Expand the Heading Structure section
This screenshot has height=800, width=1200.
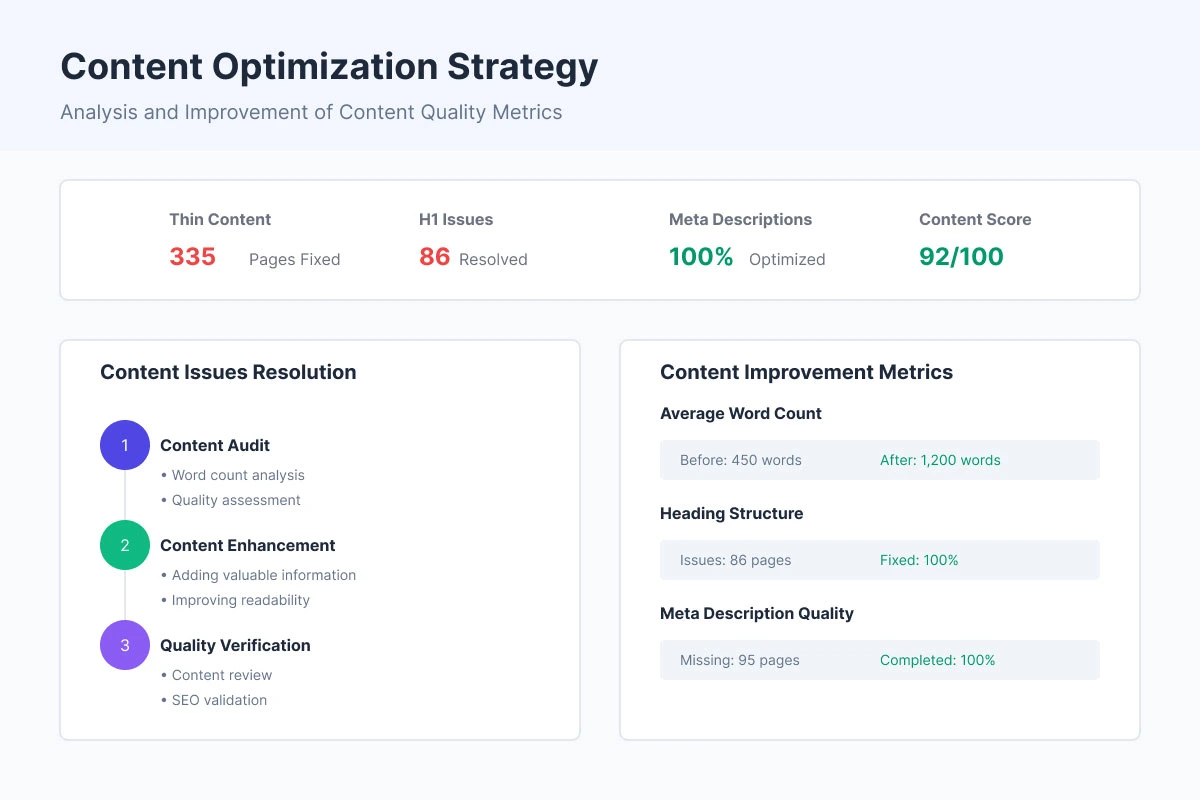tap(731, 513)
